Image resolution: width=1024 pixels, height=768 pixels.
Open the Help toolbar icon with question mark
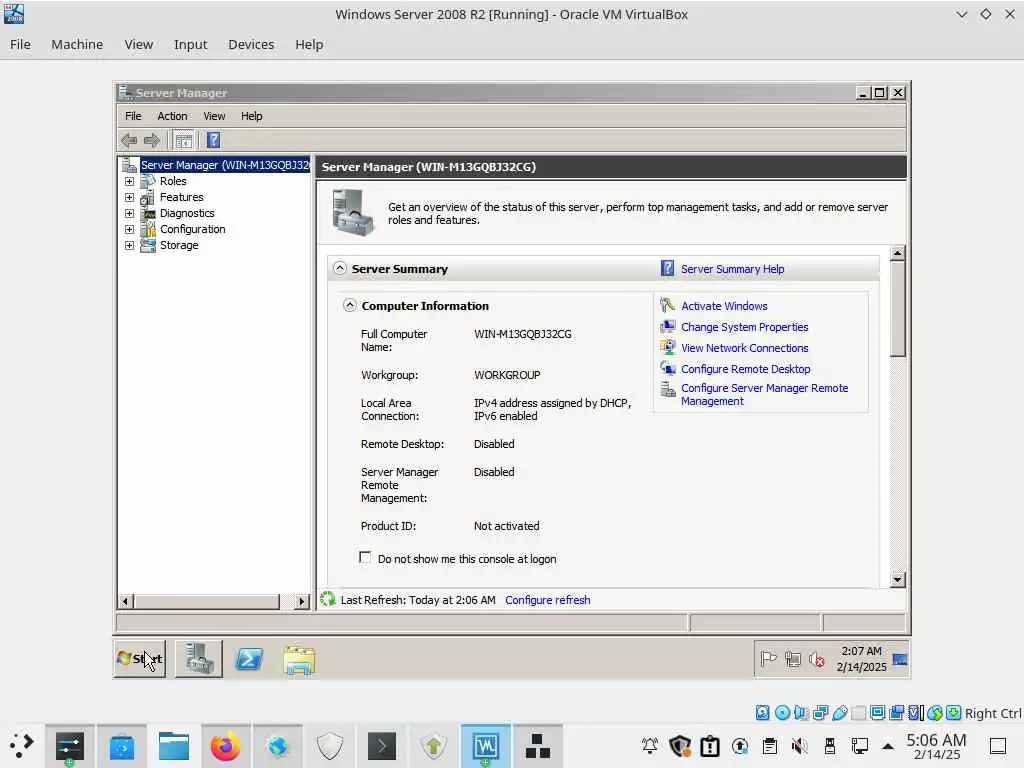214,140
